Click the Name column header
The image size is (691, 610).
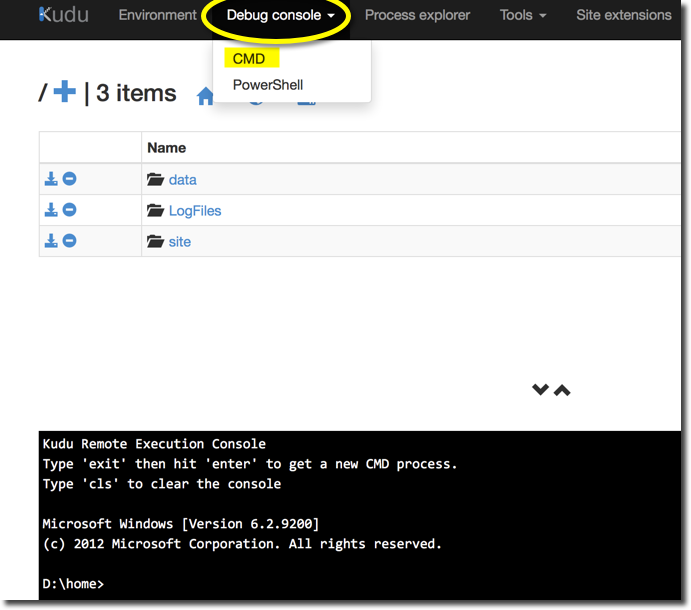tap(167, 148)
